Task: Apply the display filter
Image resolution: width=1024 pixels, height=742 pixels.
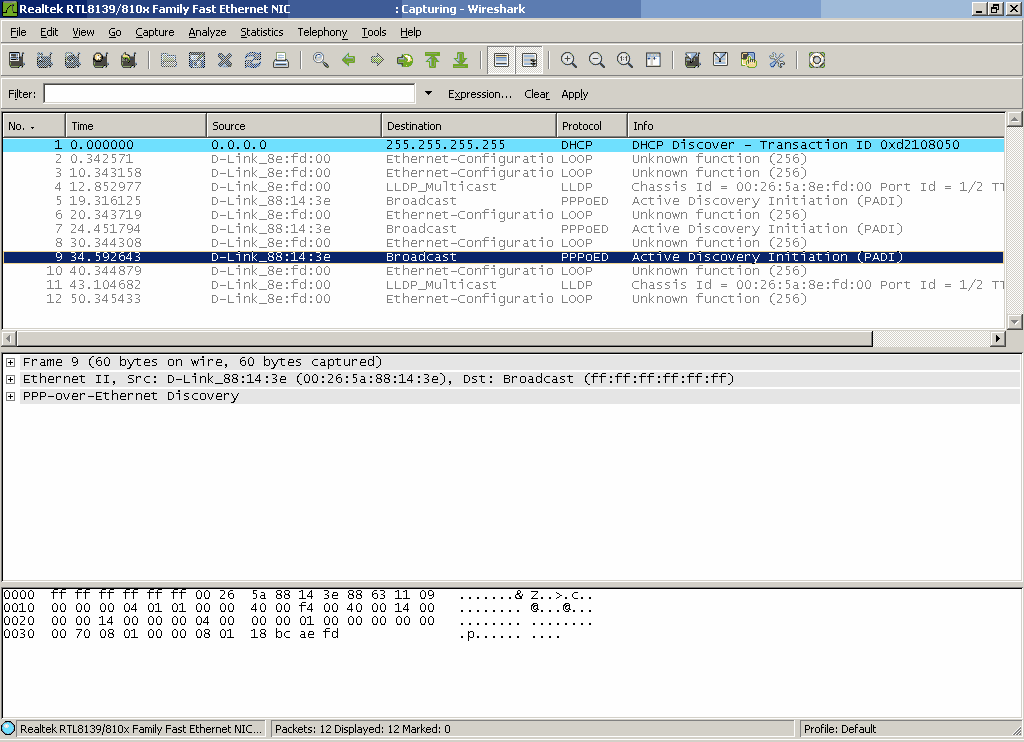Action: 575,94
